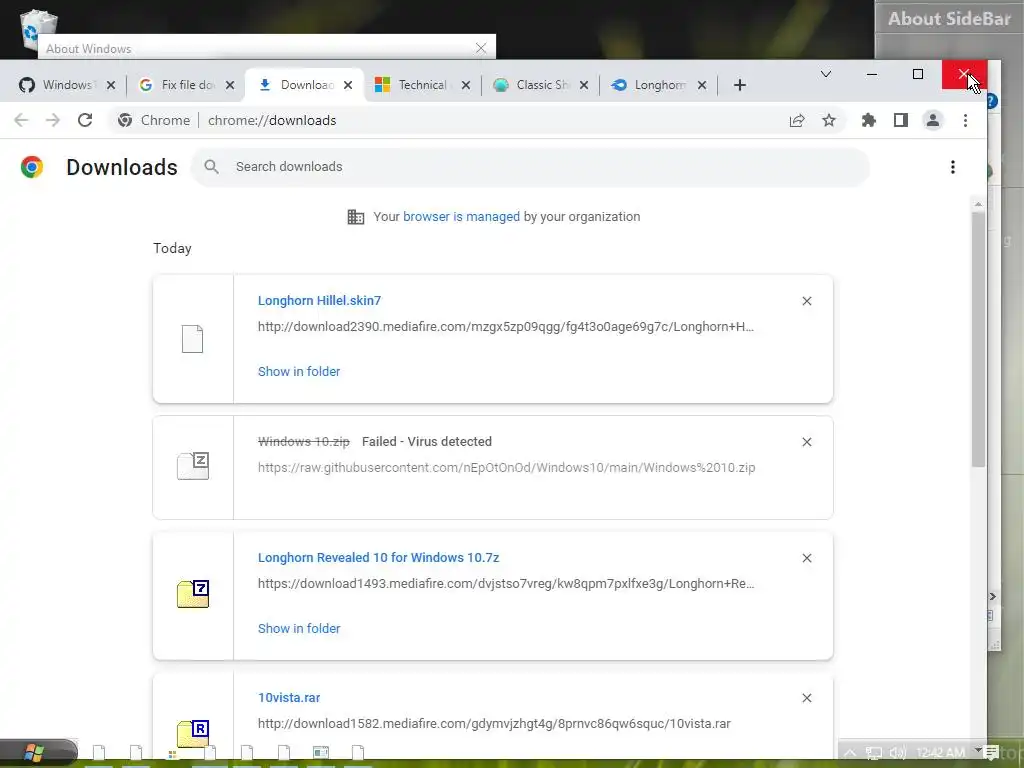1024x768 pixels.
Task: Click the scrollbar up arrow
Action: (978, 204)
